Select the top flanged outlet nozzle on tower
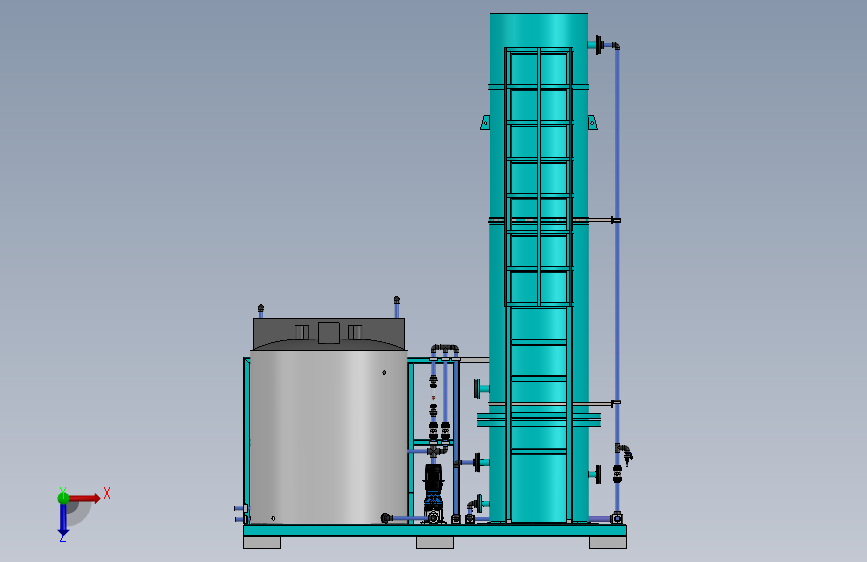Viewport: 867px width, 562px height. [595, 45]
